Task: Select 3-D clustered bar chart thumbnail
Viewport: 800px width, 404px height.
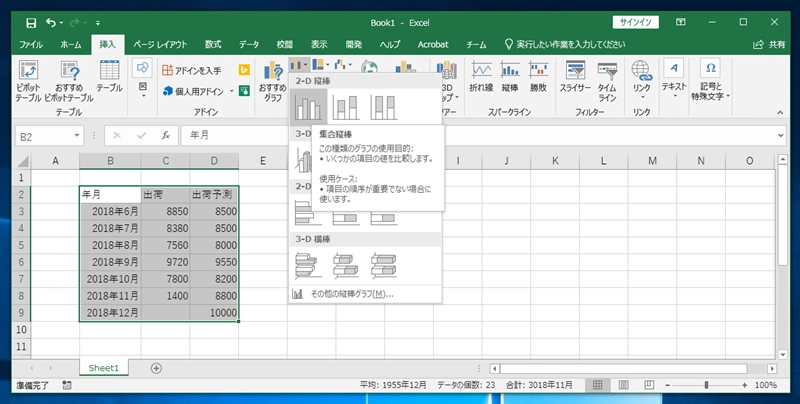Action: coord(308,266)
